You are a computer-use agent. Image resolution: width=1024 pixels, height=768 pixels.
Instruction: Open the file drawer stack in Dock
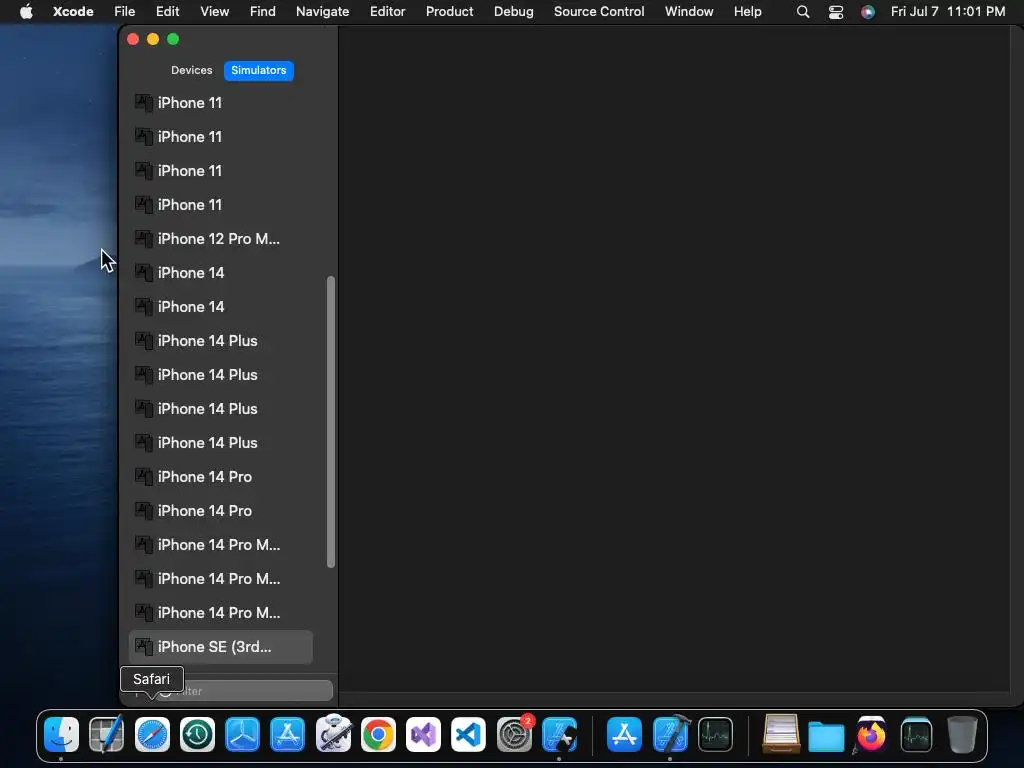pyautogui.click(x=781, y=735)
